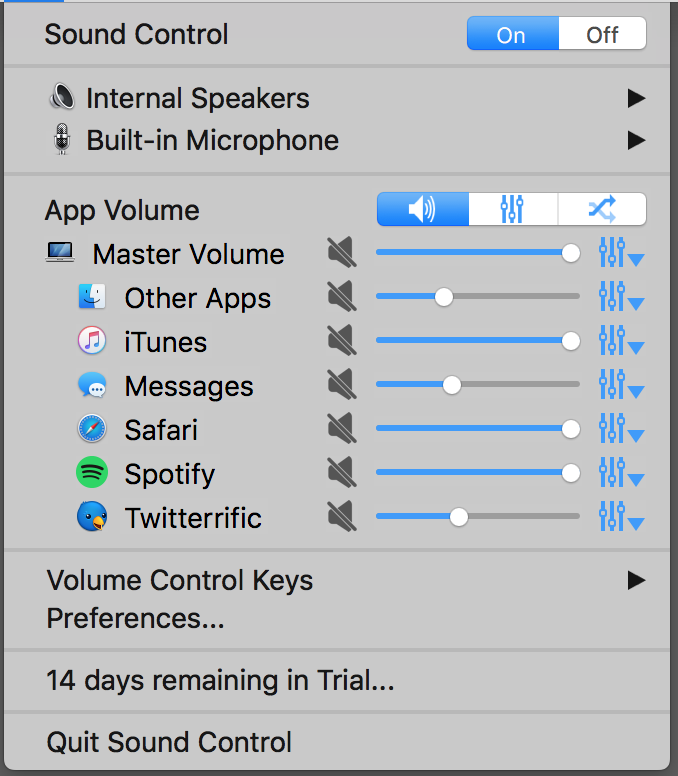Click the Twitterrific bird app icon

92,516
